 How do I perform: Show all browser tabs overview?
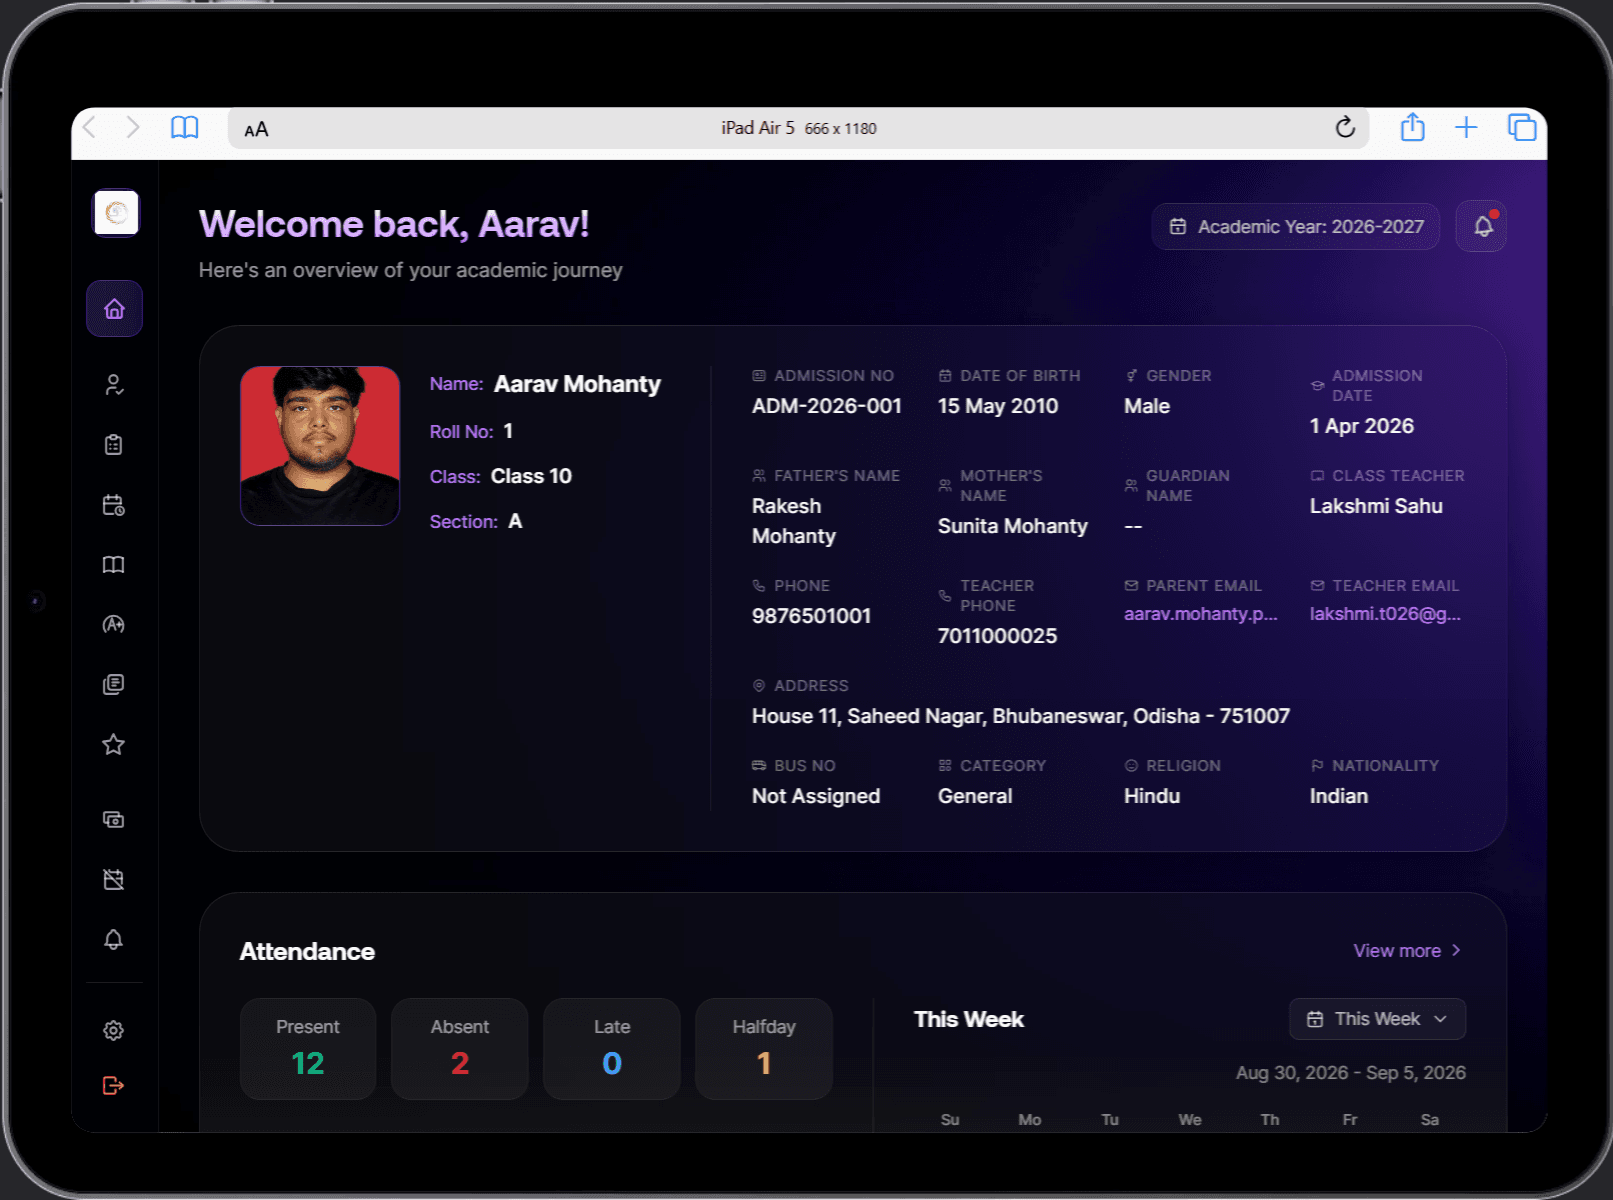1522,128
